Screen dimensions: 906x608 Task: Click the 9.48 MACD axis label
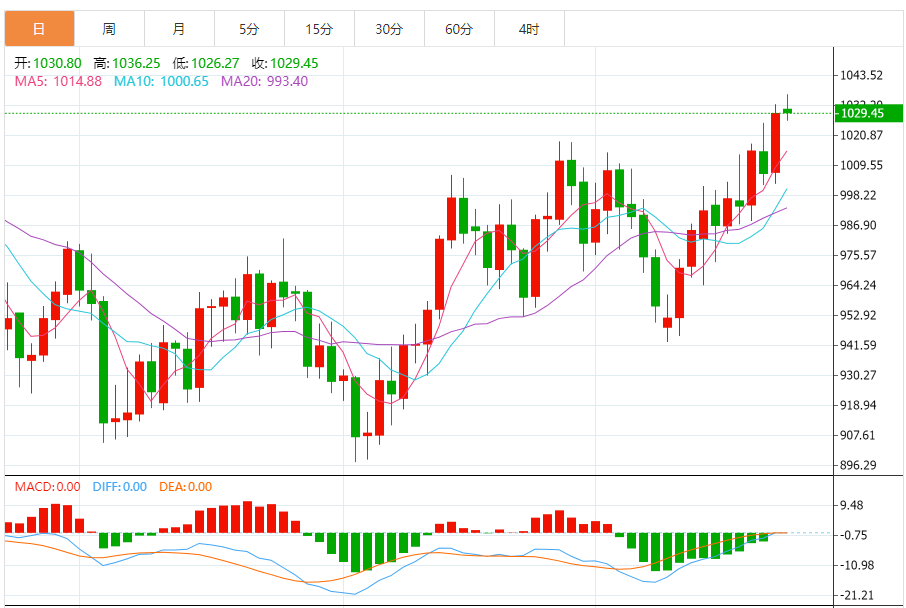coord(851,505)
